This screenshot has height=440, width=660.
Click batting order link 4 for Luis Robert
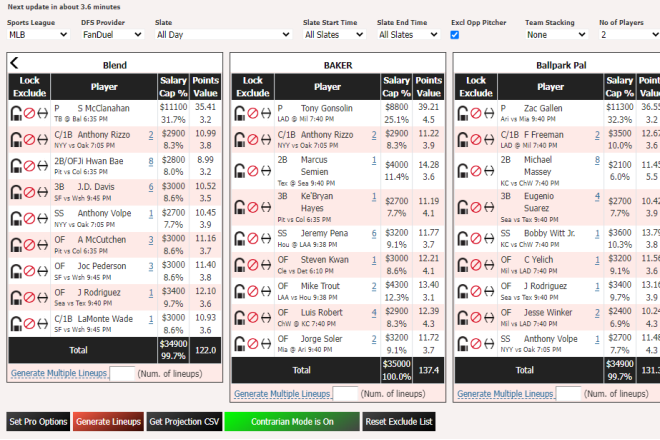point(374,313)
